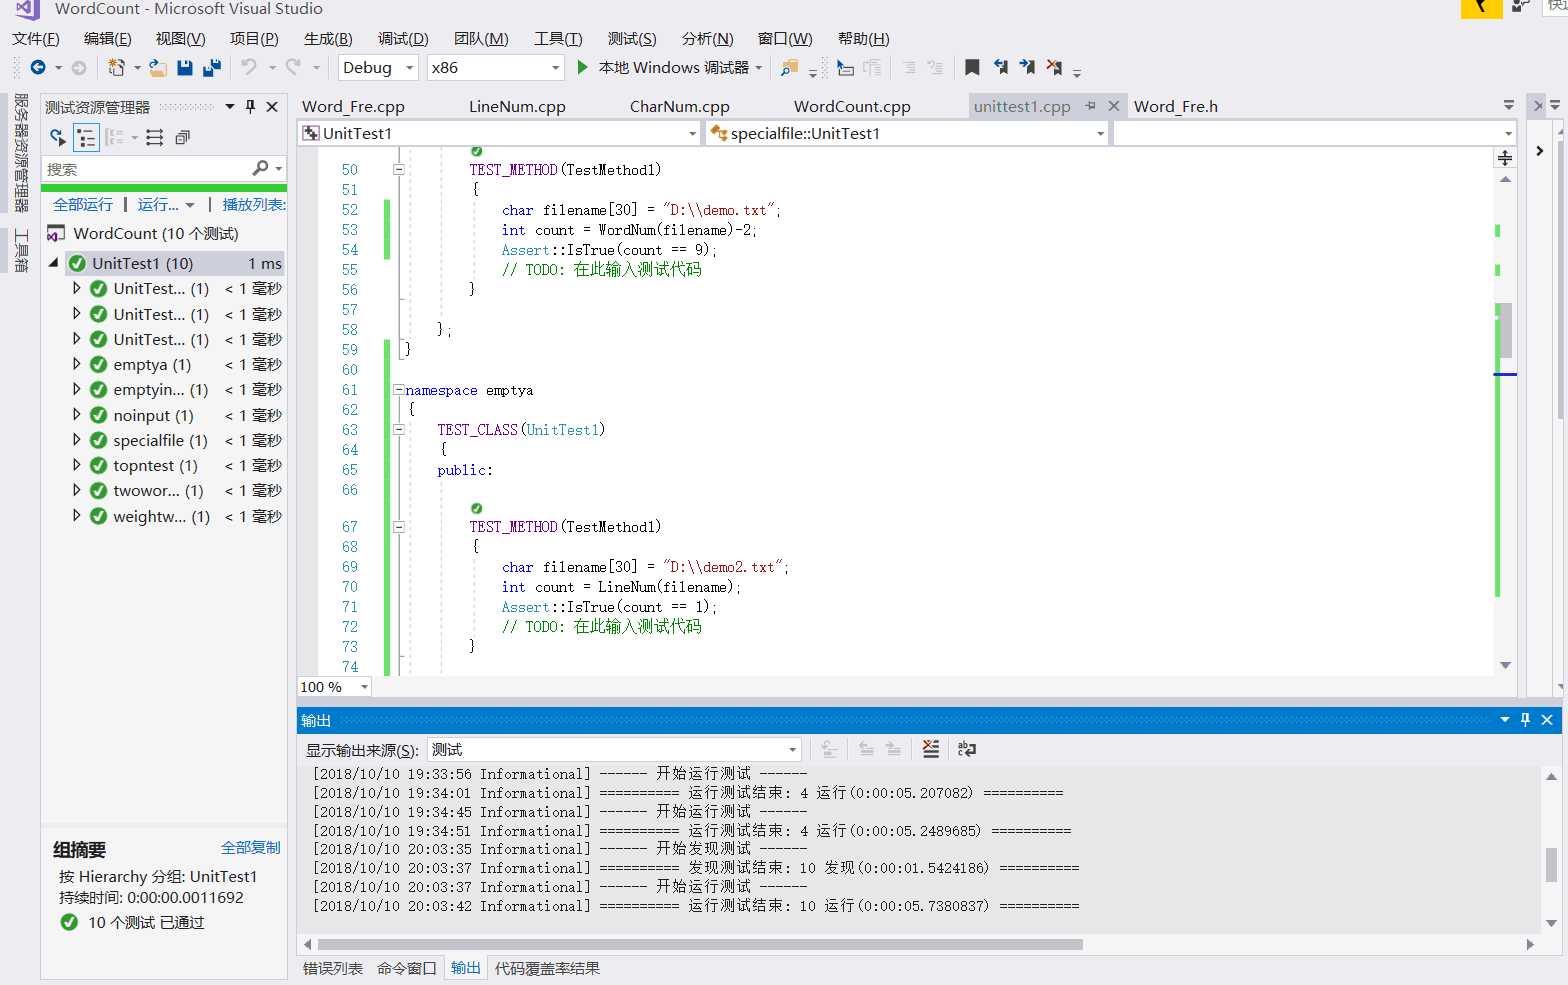This screenshot has width=1568, height=985.
Task: Click the Run After Build icon in Test Explorer
Action: 58,137
